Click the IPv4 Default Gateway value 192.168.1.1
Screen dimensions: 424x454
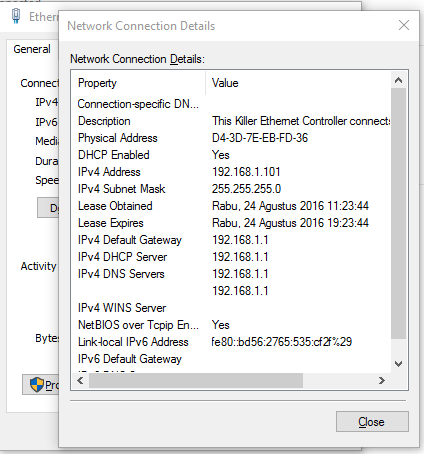(x=240, y=240)
